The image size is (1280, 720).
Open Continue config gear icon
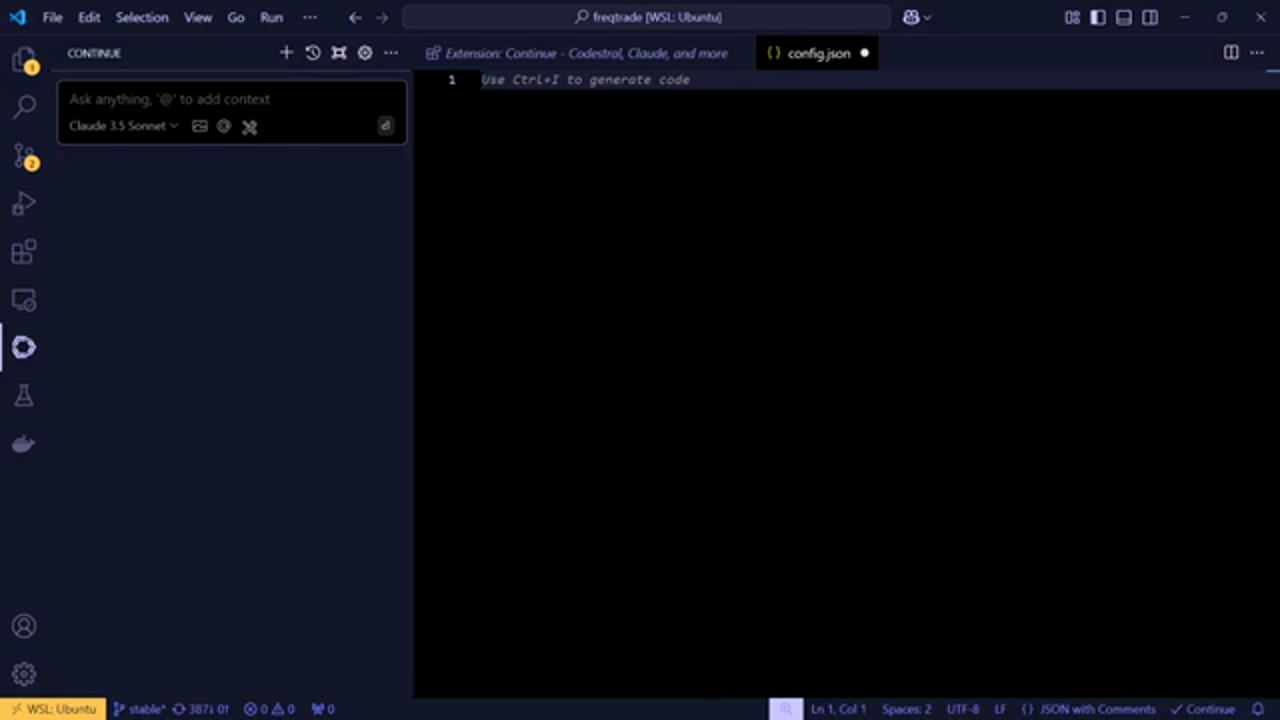pyautogui.click(x=365, y=53)
